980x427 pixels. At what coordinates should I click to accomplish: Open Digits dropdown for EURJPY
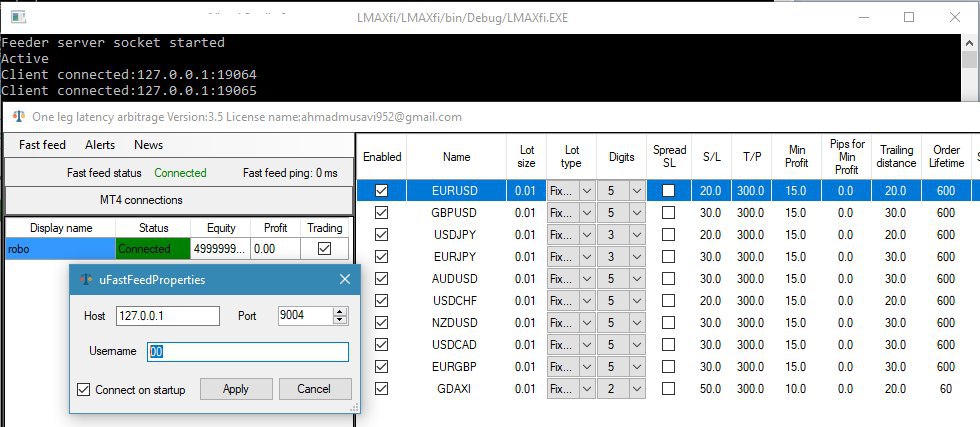point(637,257)
